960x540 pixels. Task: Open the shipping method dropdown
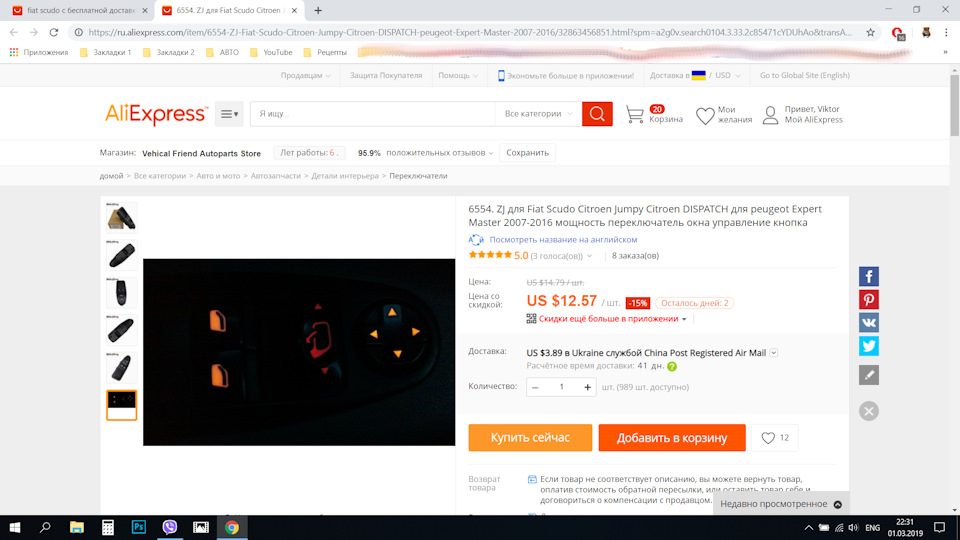pyautogui.click(x=773, y=353)
